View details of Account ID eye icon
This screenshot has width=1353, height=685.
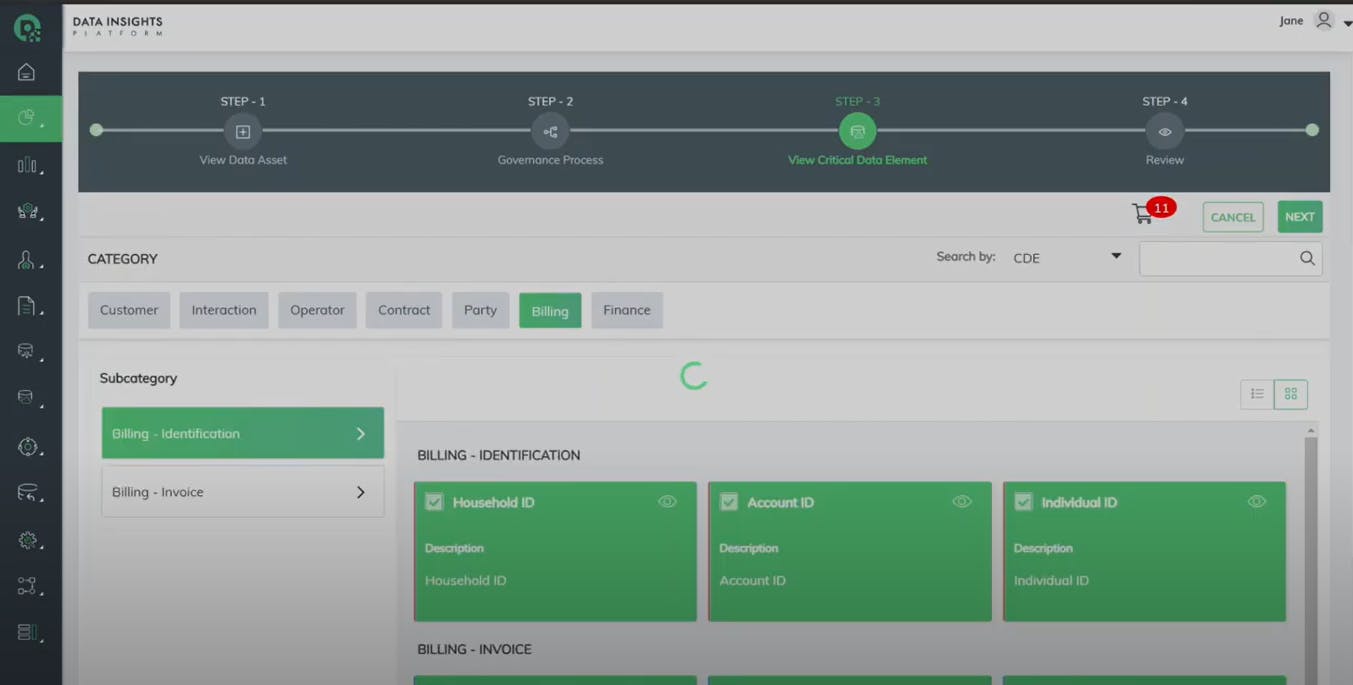[962, 502]
